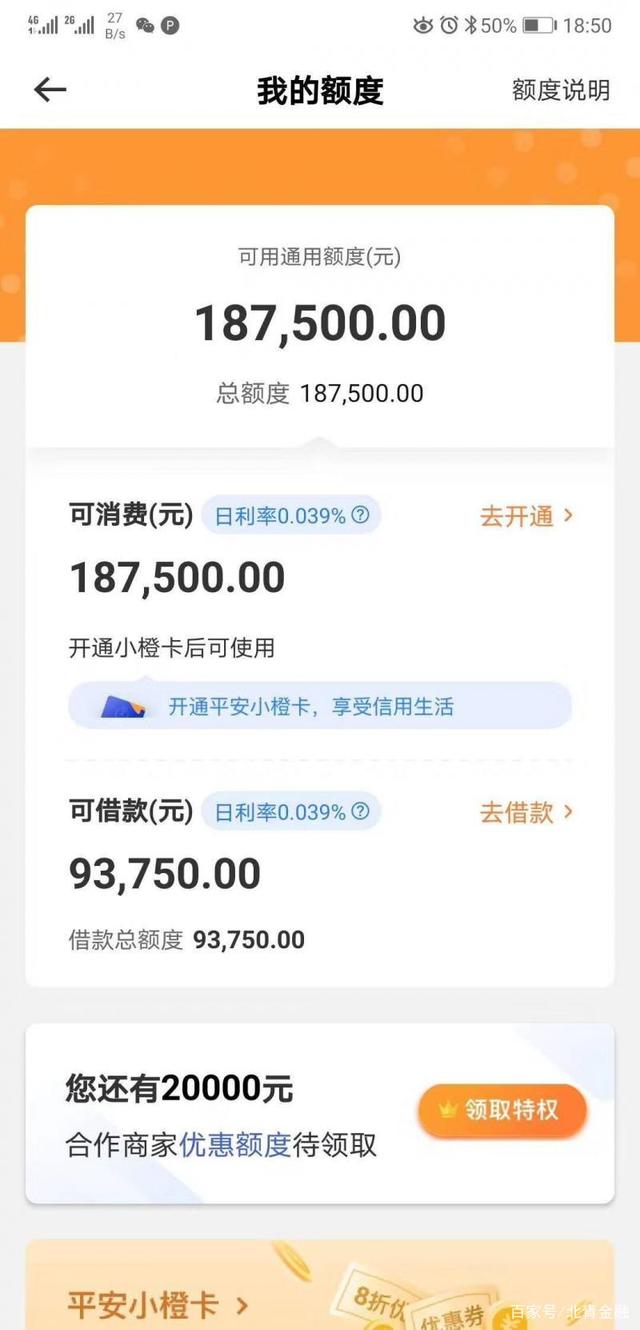The width and height of the screenshot is (640, 1330).
Task: Tap the back arrow at top left
Action: click(47, 90)
